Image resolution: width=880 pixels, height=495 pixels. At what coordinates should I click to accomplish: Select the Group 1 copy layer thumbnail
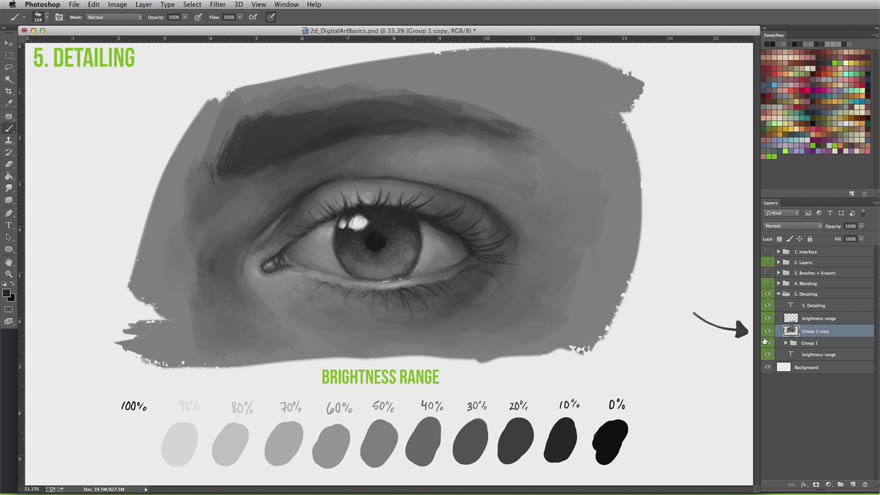click(x=791, y=331)
